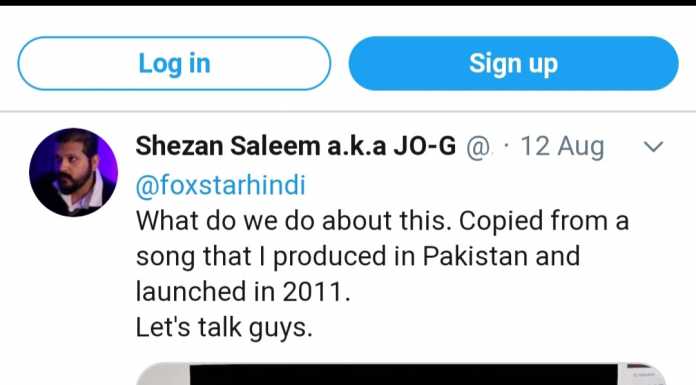Expand the tweet options chevron
This screenshot has width=696, height=385.
tap(653, 147)
